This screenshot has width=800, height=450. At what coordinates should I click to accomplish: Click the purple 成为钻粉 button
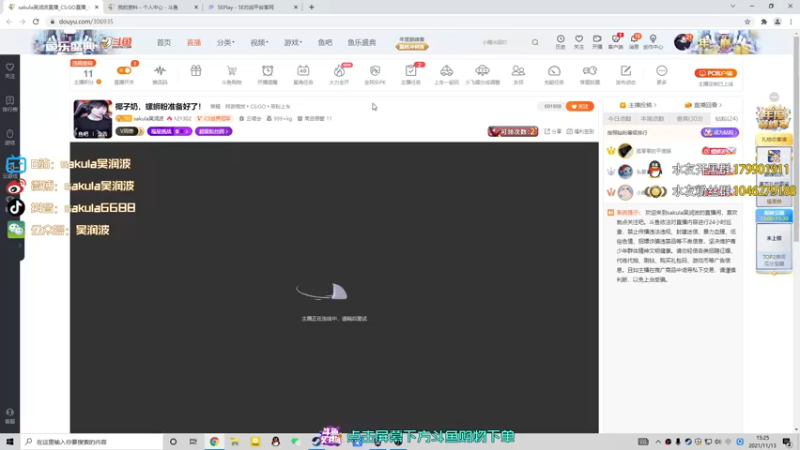click(719, 132)
